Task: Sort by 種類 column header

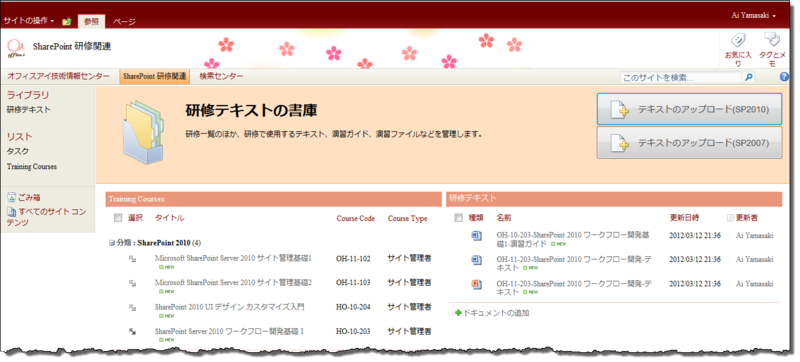Action: (x=476, y=218)
